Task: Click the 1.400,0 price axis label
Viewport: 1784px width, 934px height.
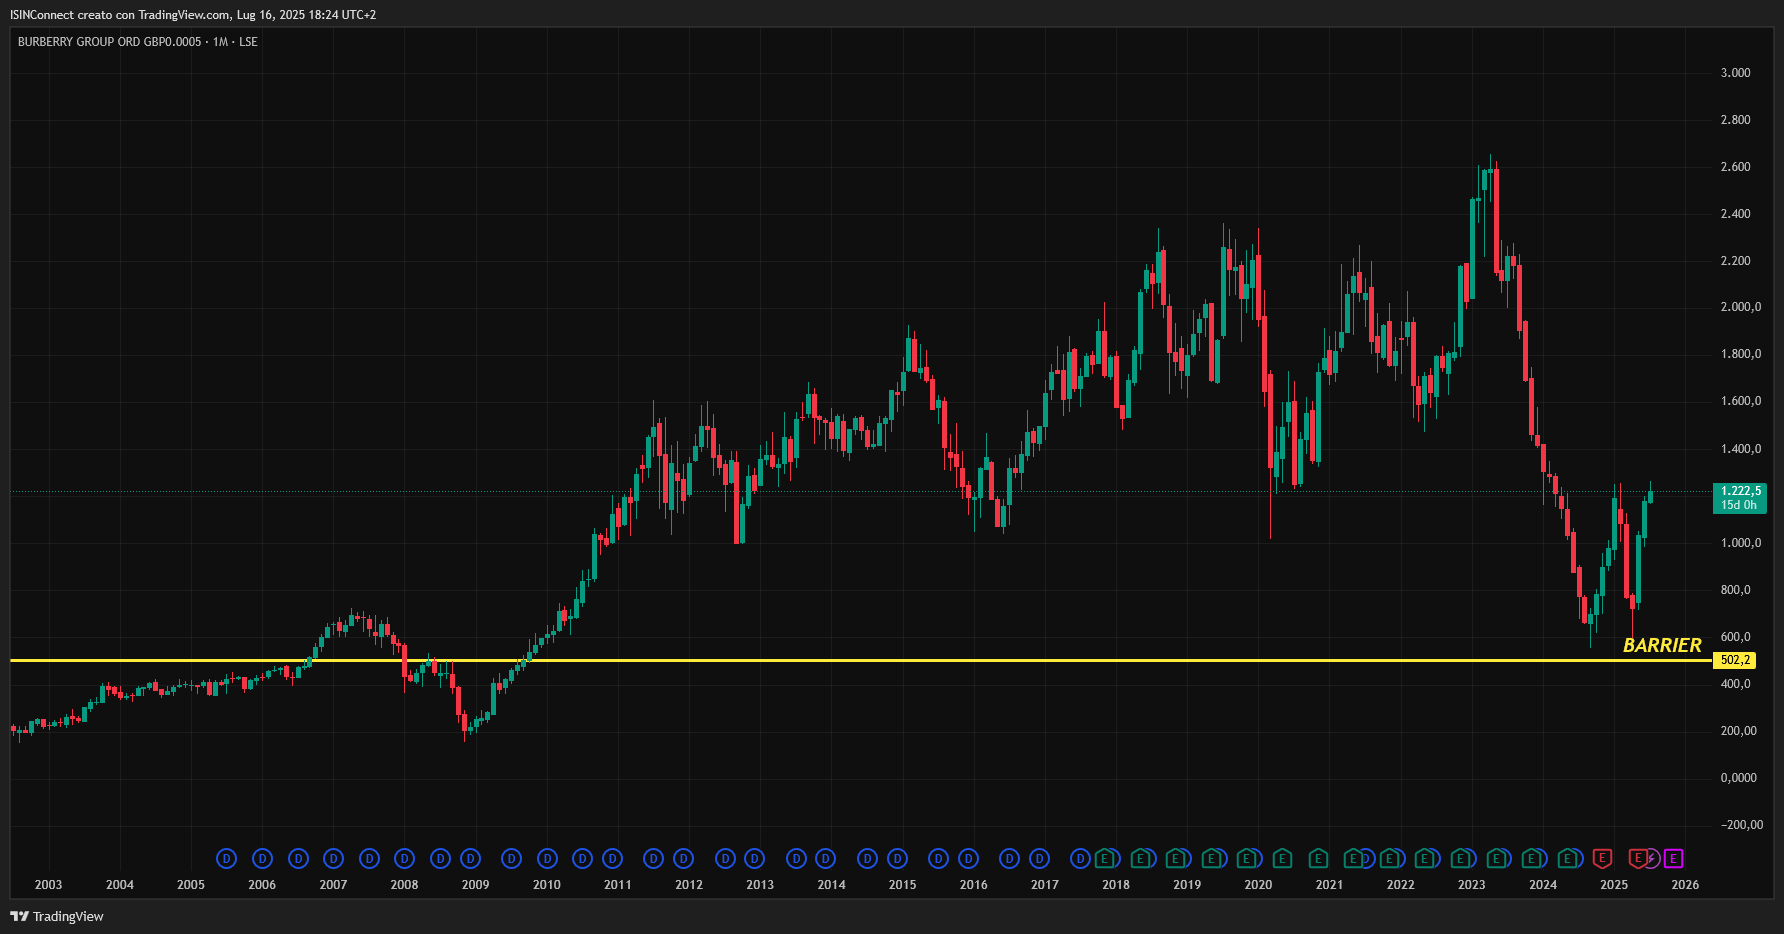Action: 1741,449
